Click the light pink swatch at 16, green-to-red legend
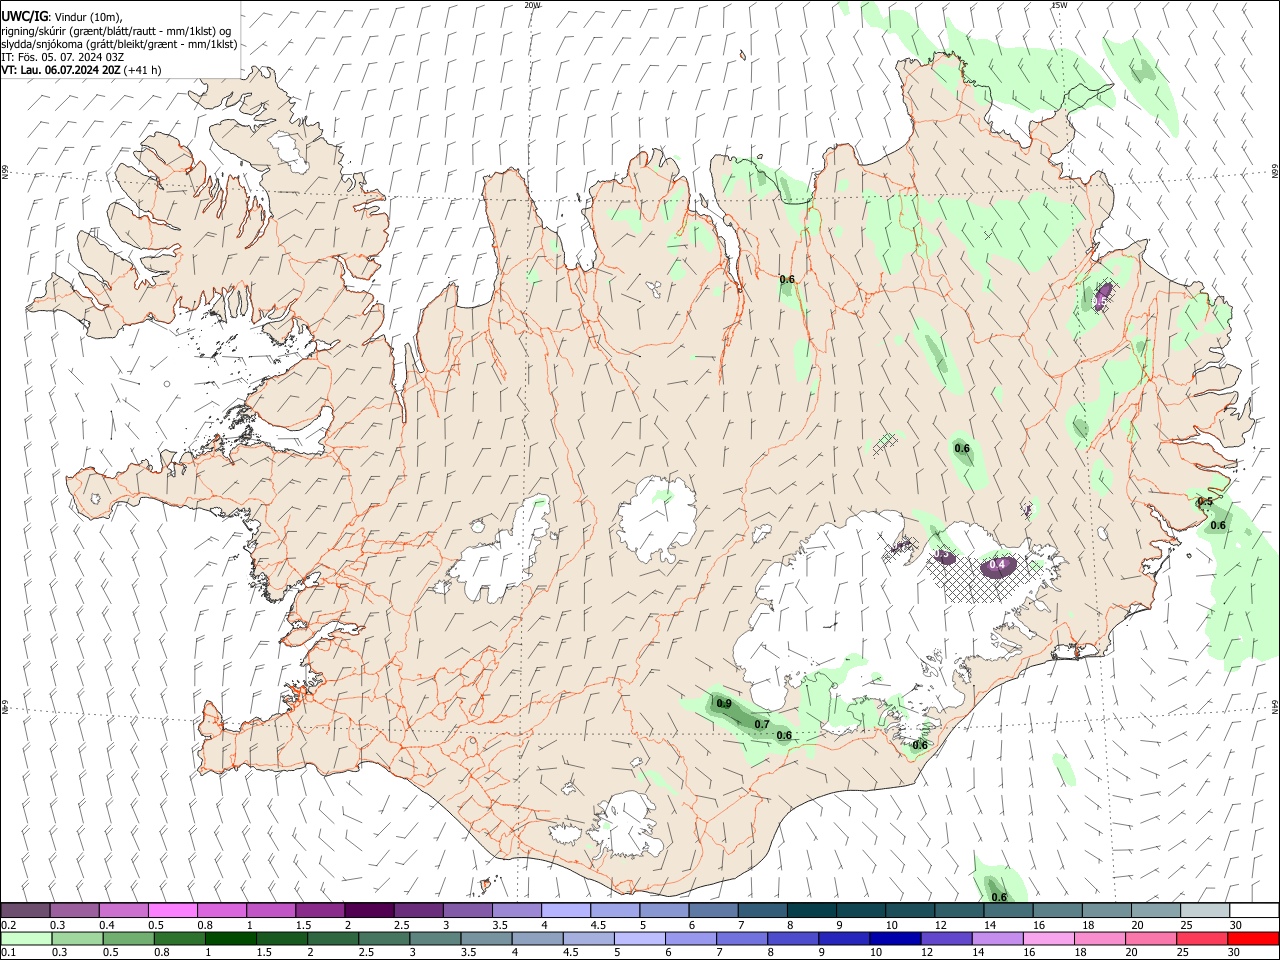 point(1049,939)
